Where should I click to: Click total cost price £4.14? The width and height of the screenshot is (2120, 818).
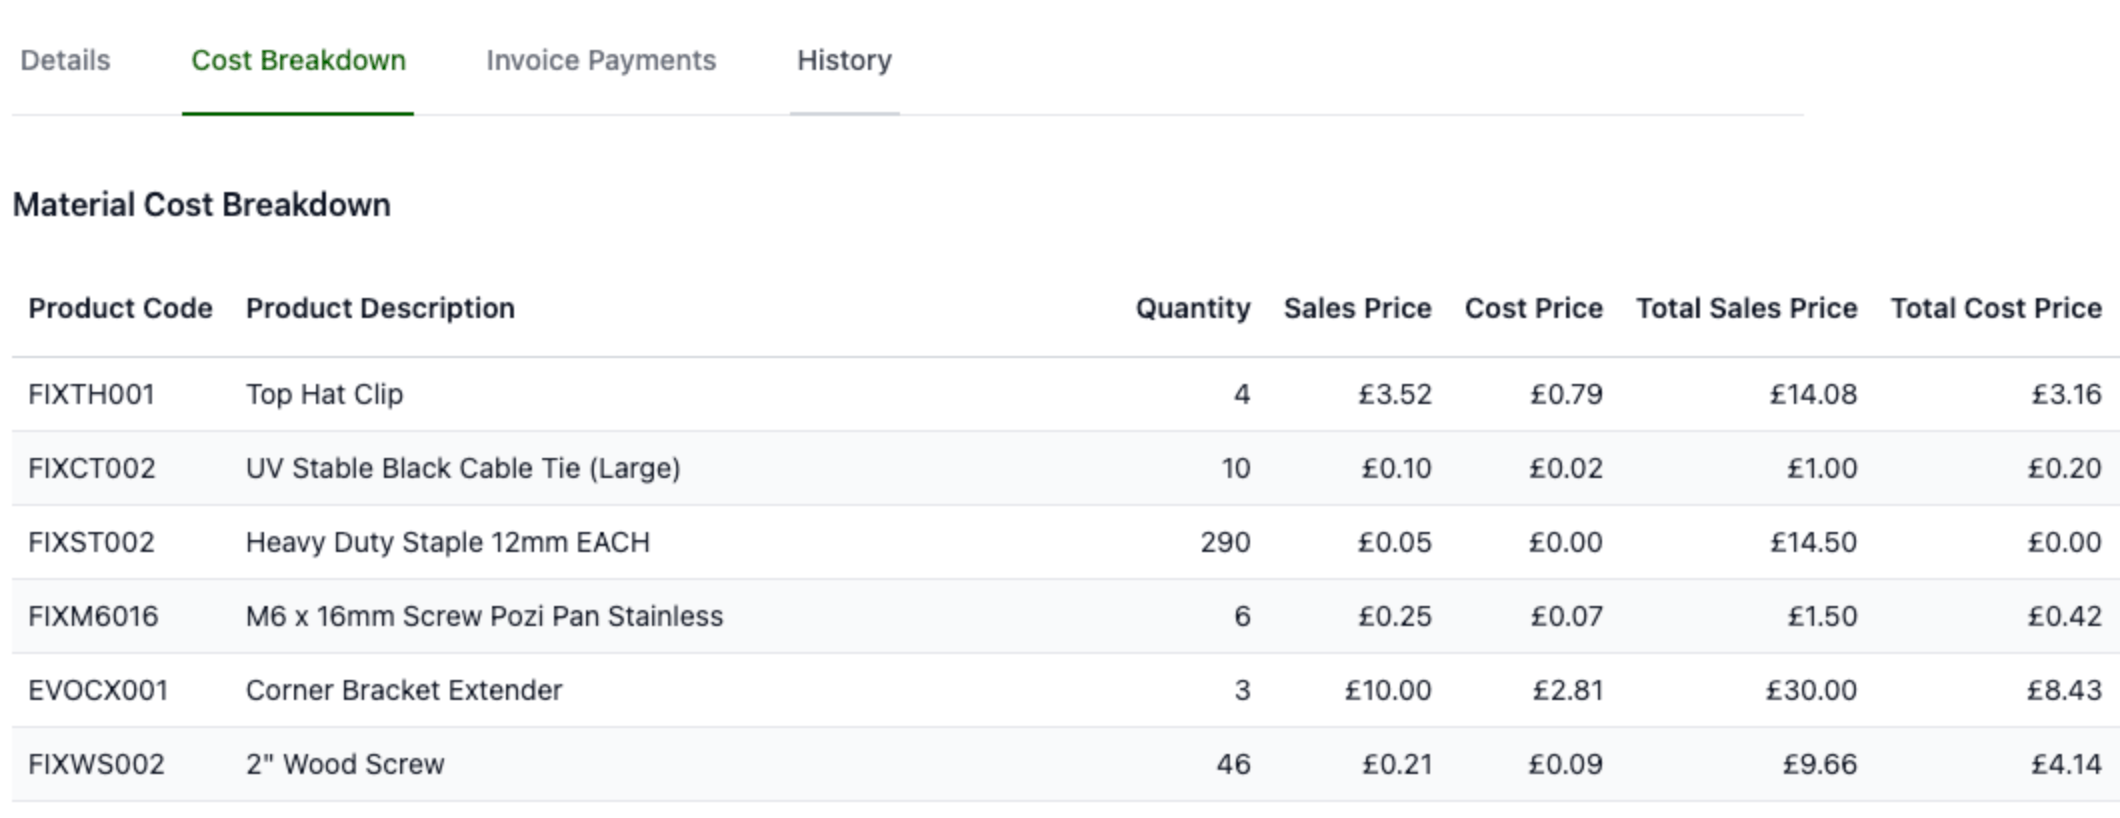tap(2066, 764)
